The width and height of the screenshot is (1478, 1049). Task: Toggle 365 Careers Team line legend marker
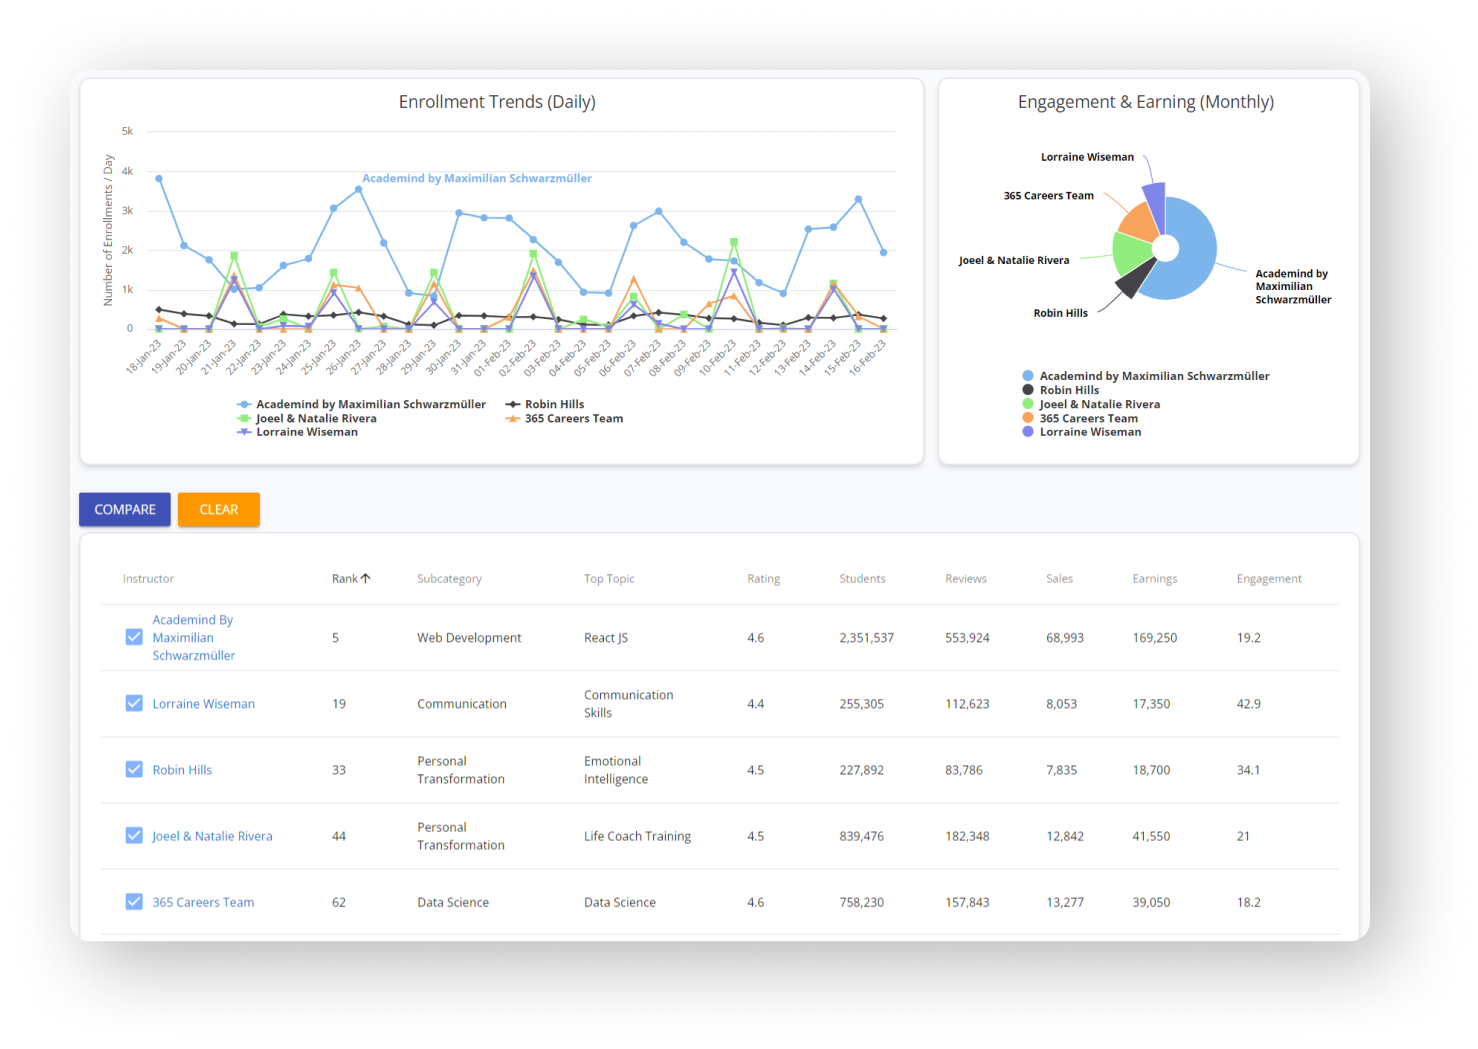[x=513, y=419]
